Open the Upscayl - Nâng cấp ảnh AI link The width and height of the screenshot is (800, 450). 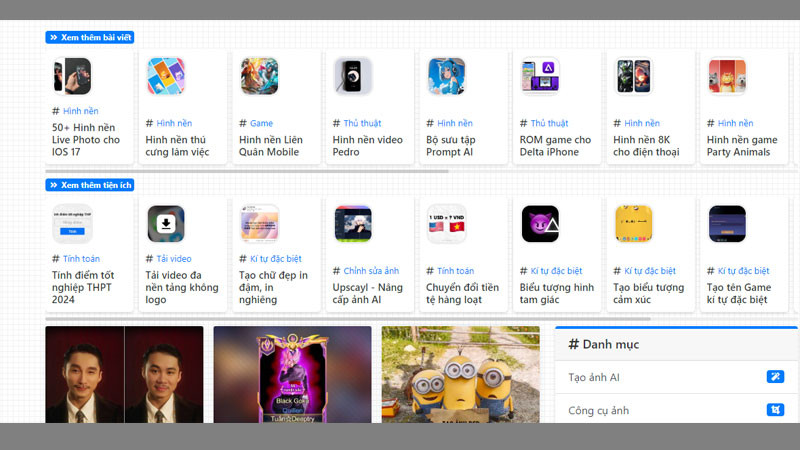point(367,293)
